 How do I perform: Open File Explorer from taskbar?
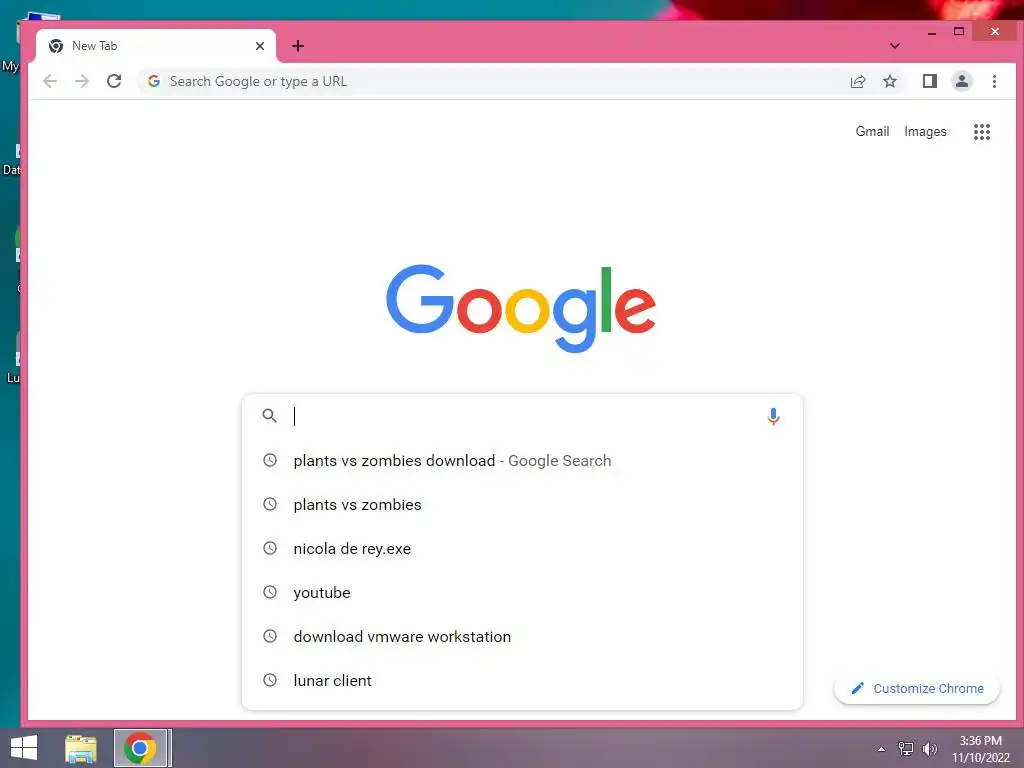point(81,748)
